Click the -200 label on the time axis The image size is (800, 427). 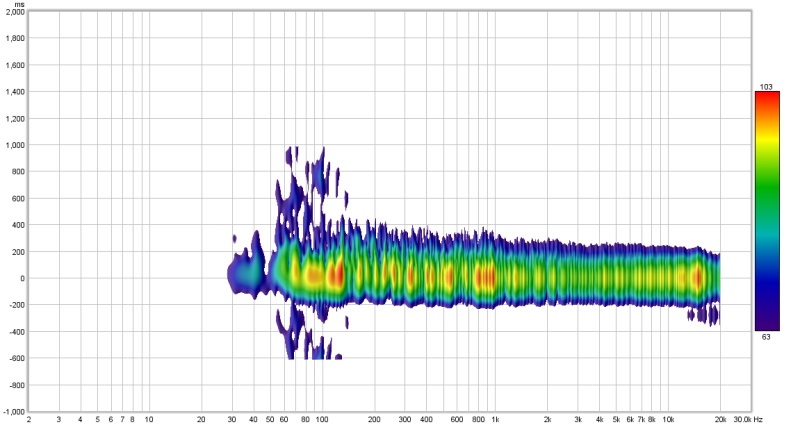point(17,305)
